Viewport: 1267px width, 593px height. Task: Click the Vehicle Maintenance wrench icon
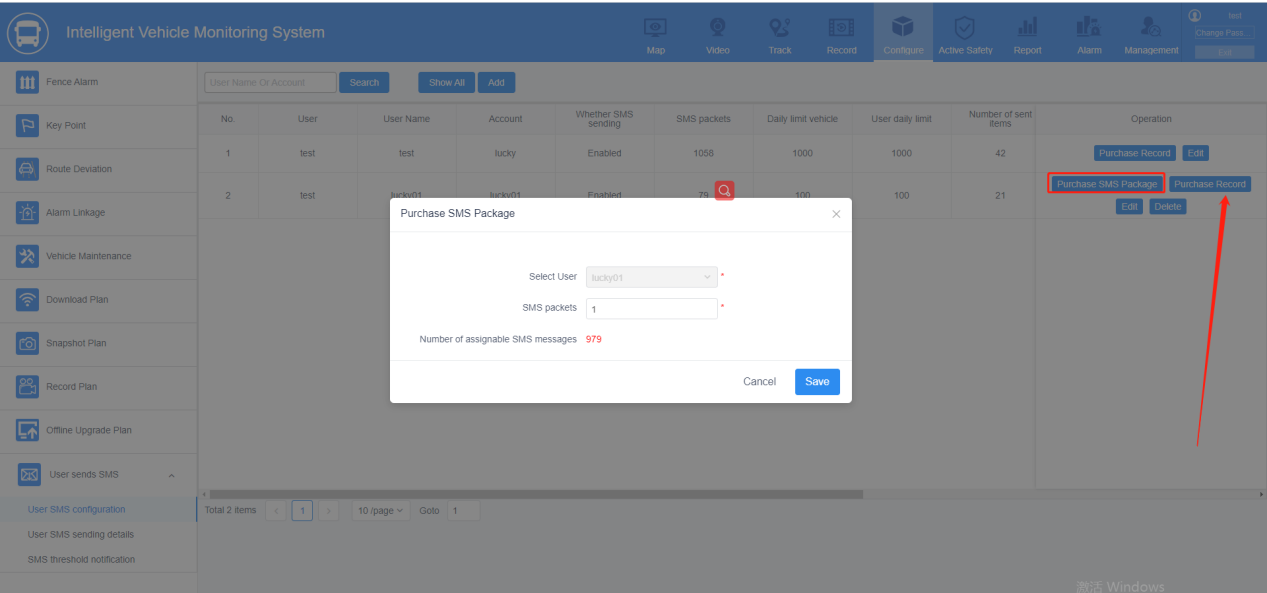point(27,256)
